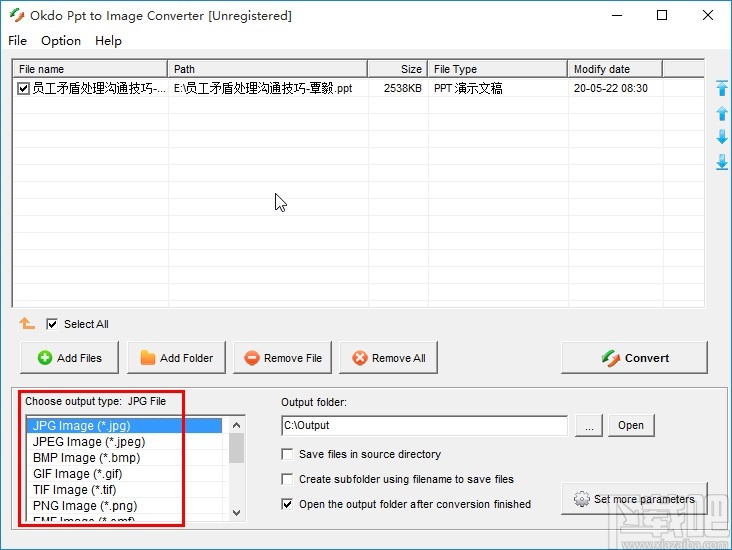The height and width of the screenshot is (550, 732).
Task: Uncheck the listed ppt file checkbox
Action: [23, 88]
